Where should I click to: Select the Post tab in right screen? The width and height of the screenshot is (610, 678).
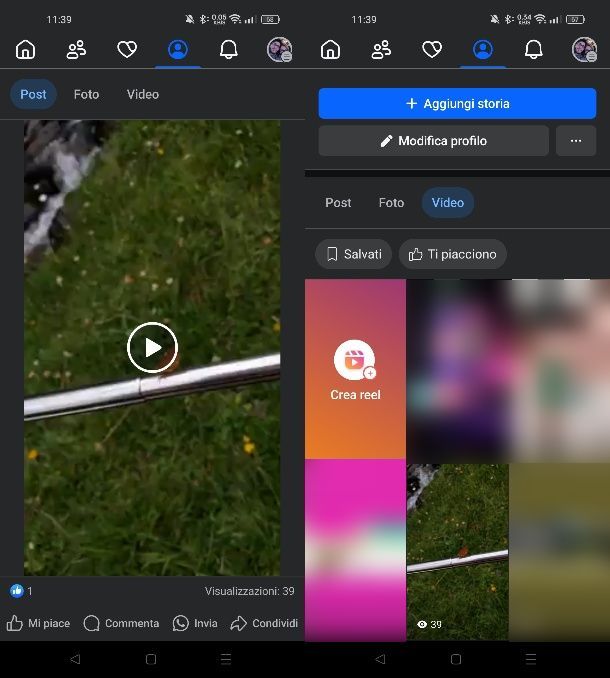click(338, 203)
